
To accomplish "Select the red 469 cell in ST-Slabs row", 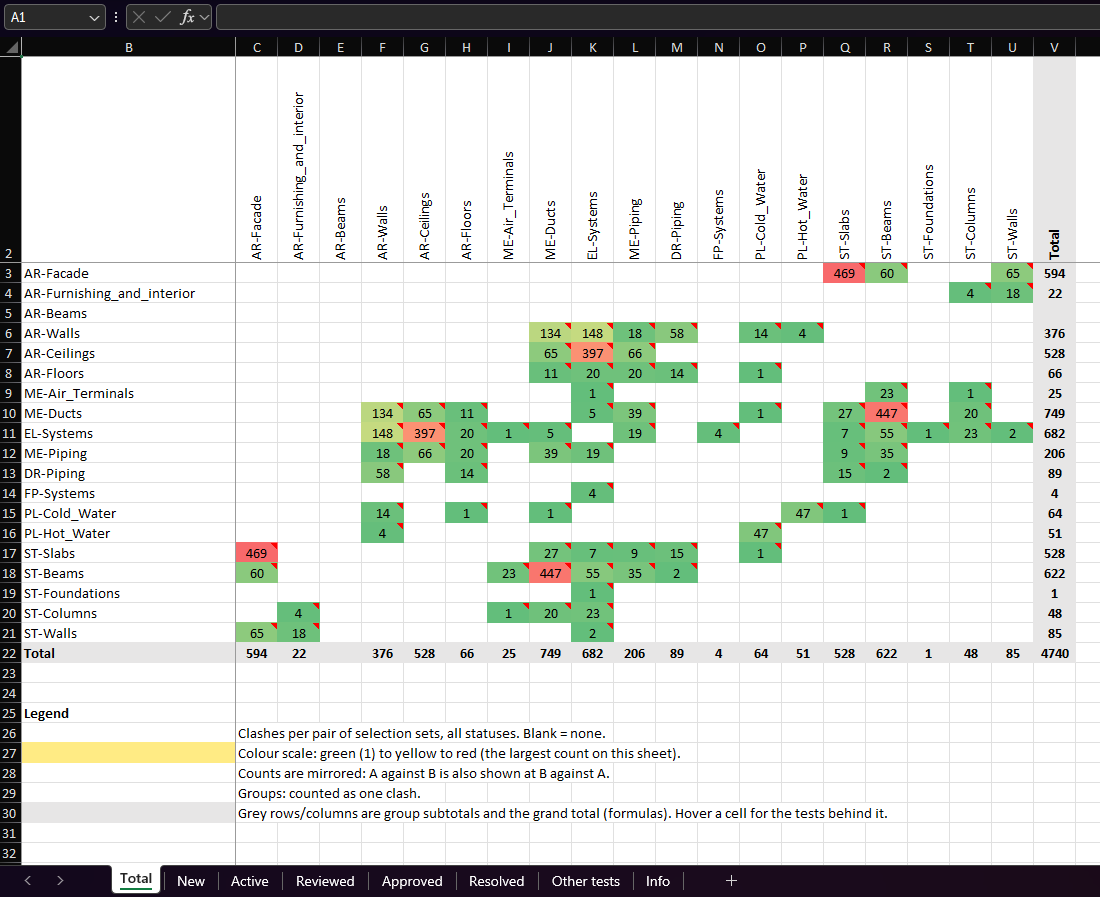I will tap(257, 553).
